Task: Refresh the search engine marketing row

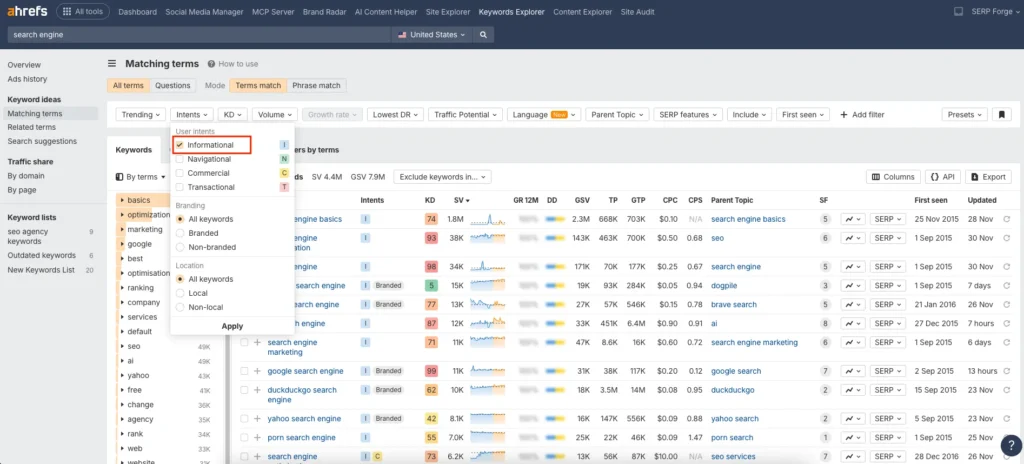Action: [x=1006, y=342]
